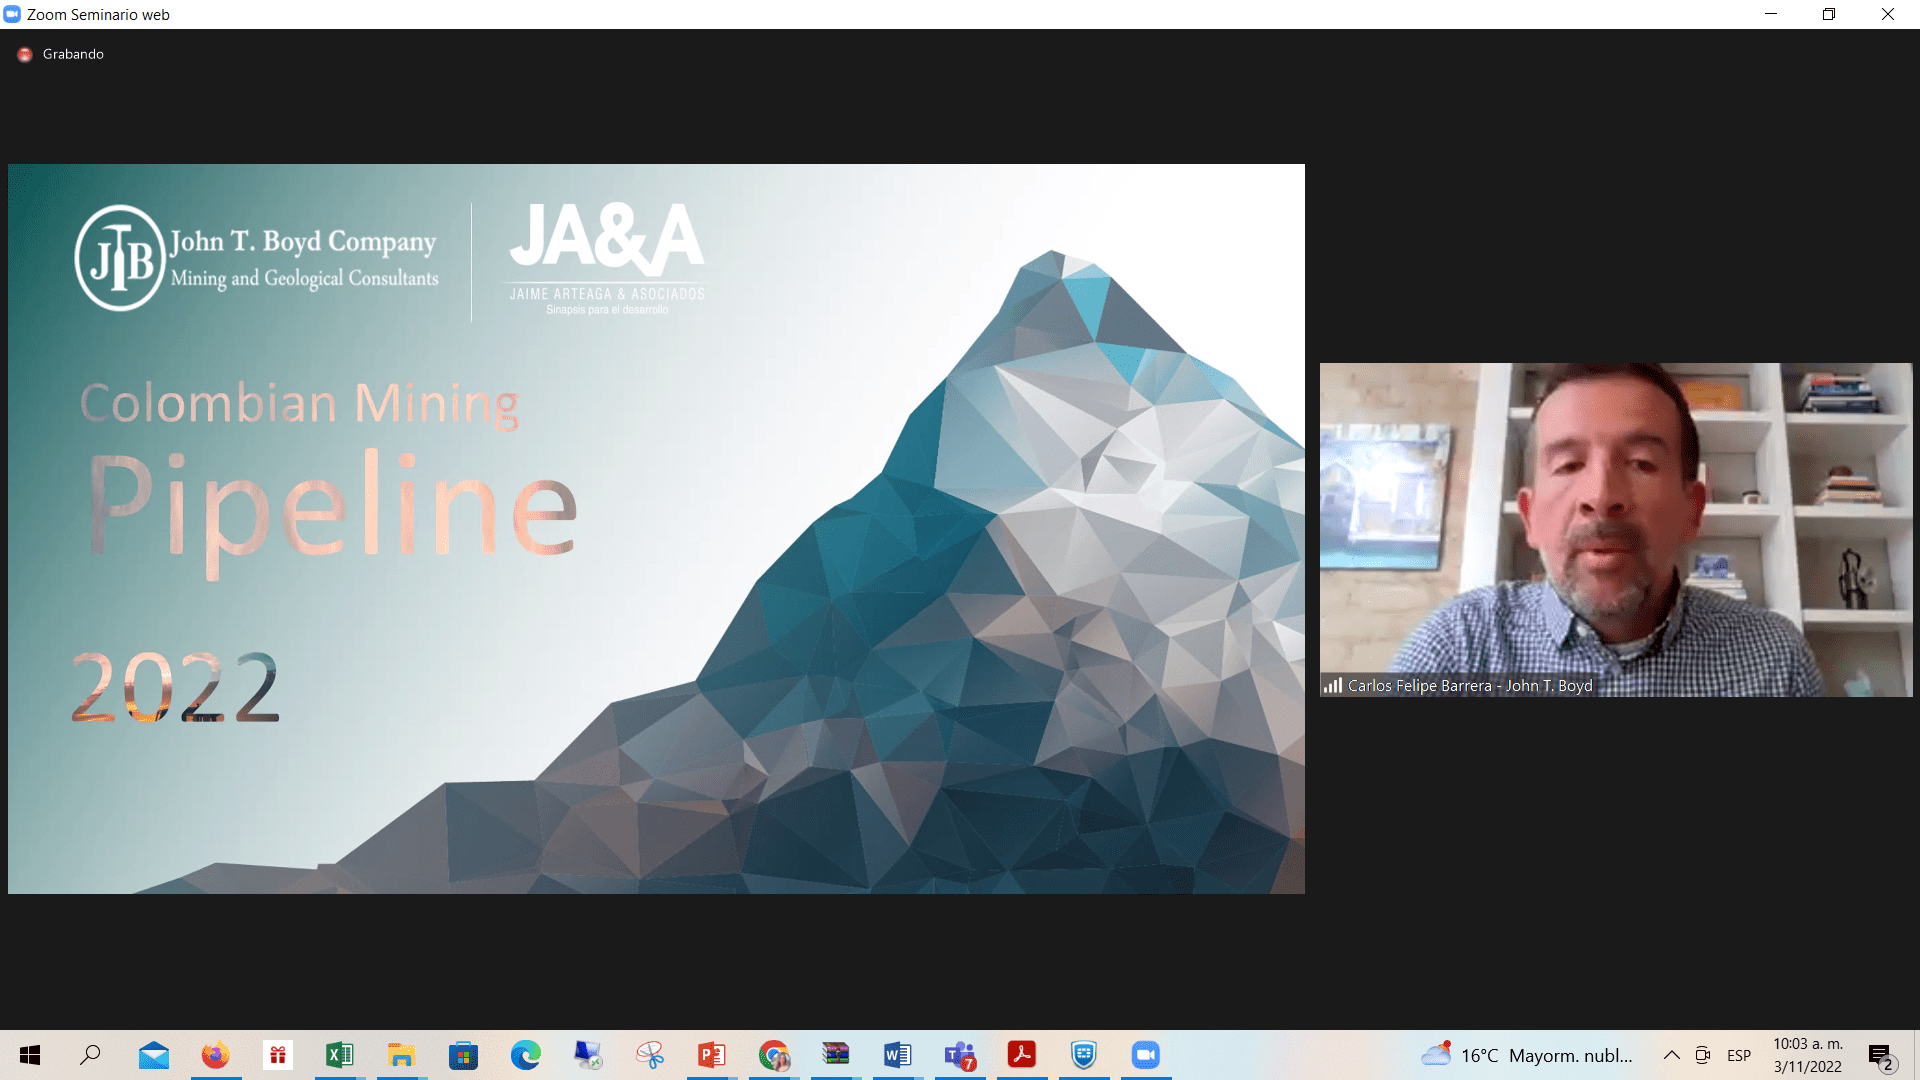The height and width of the screenshot is (1080, 1920).
Task: Open Adobe Acrobat in taskbar
Action: [1022, 1055]
